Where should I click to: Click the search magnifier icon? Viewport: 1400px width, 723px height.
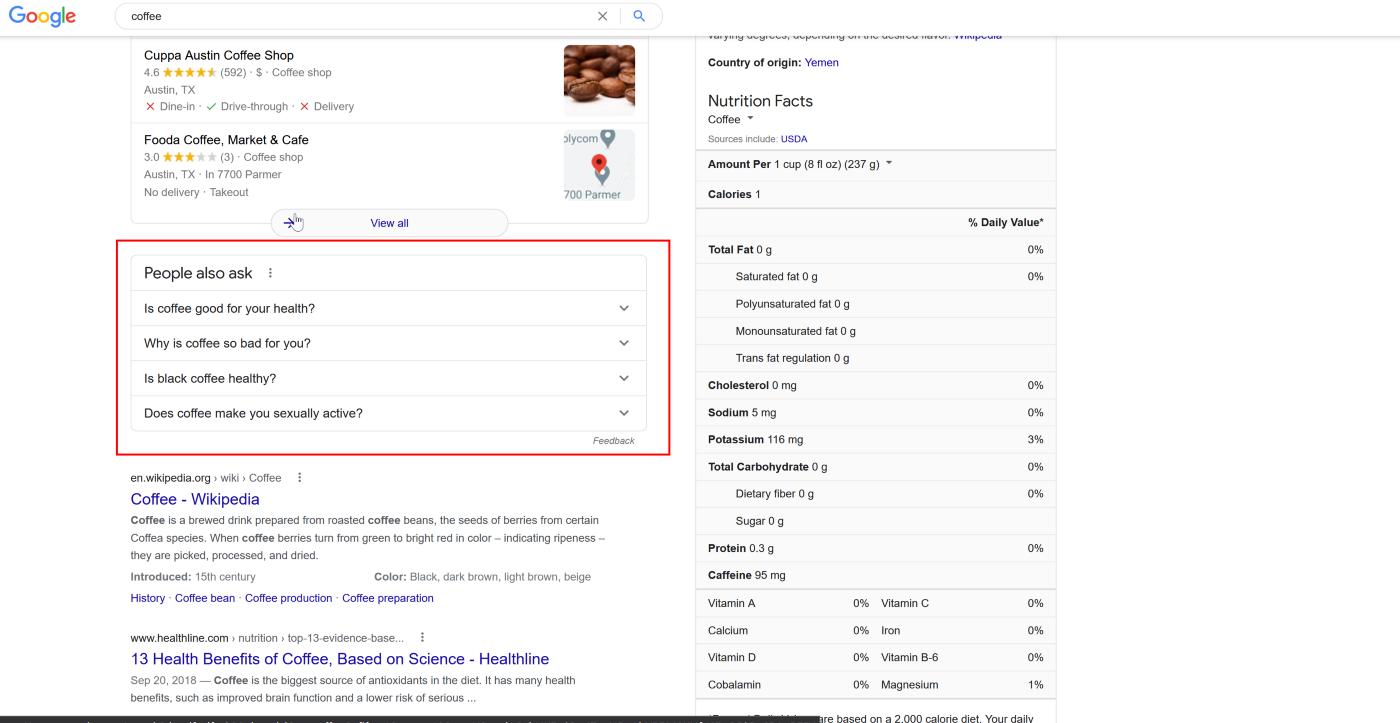[638, 16]
